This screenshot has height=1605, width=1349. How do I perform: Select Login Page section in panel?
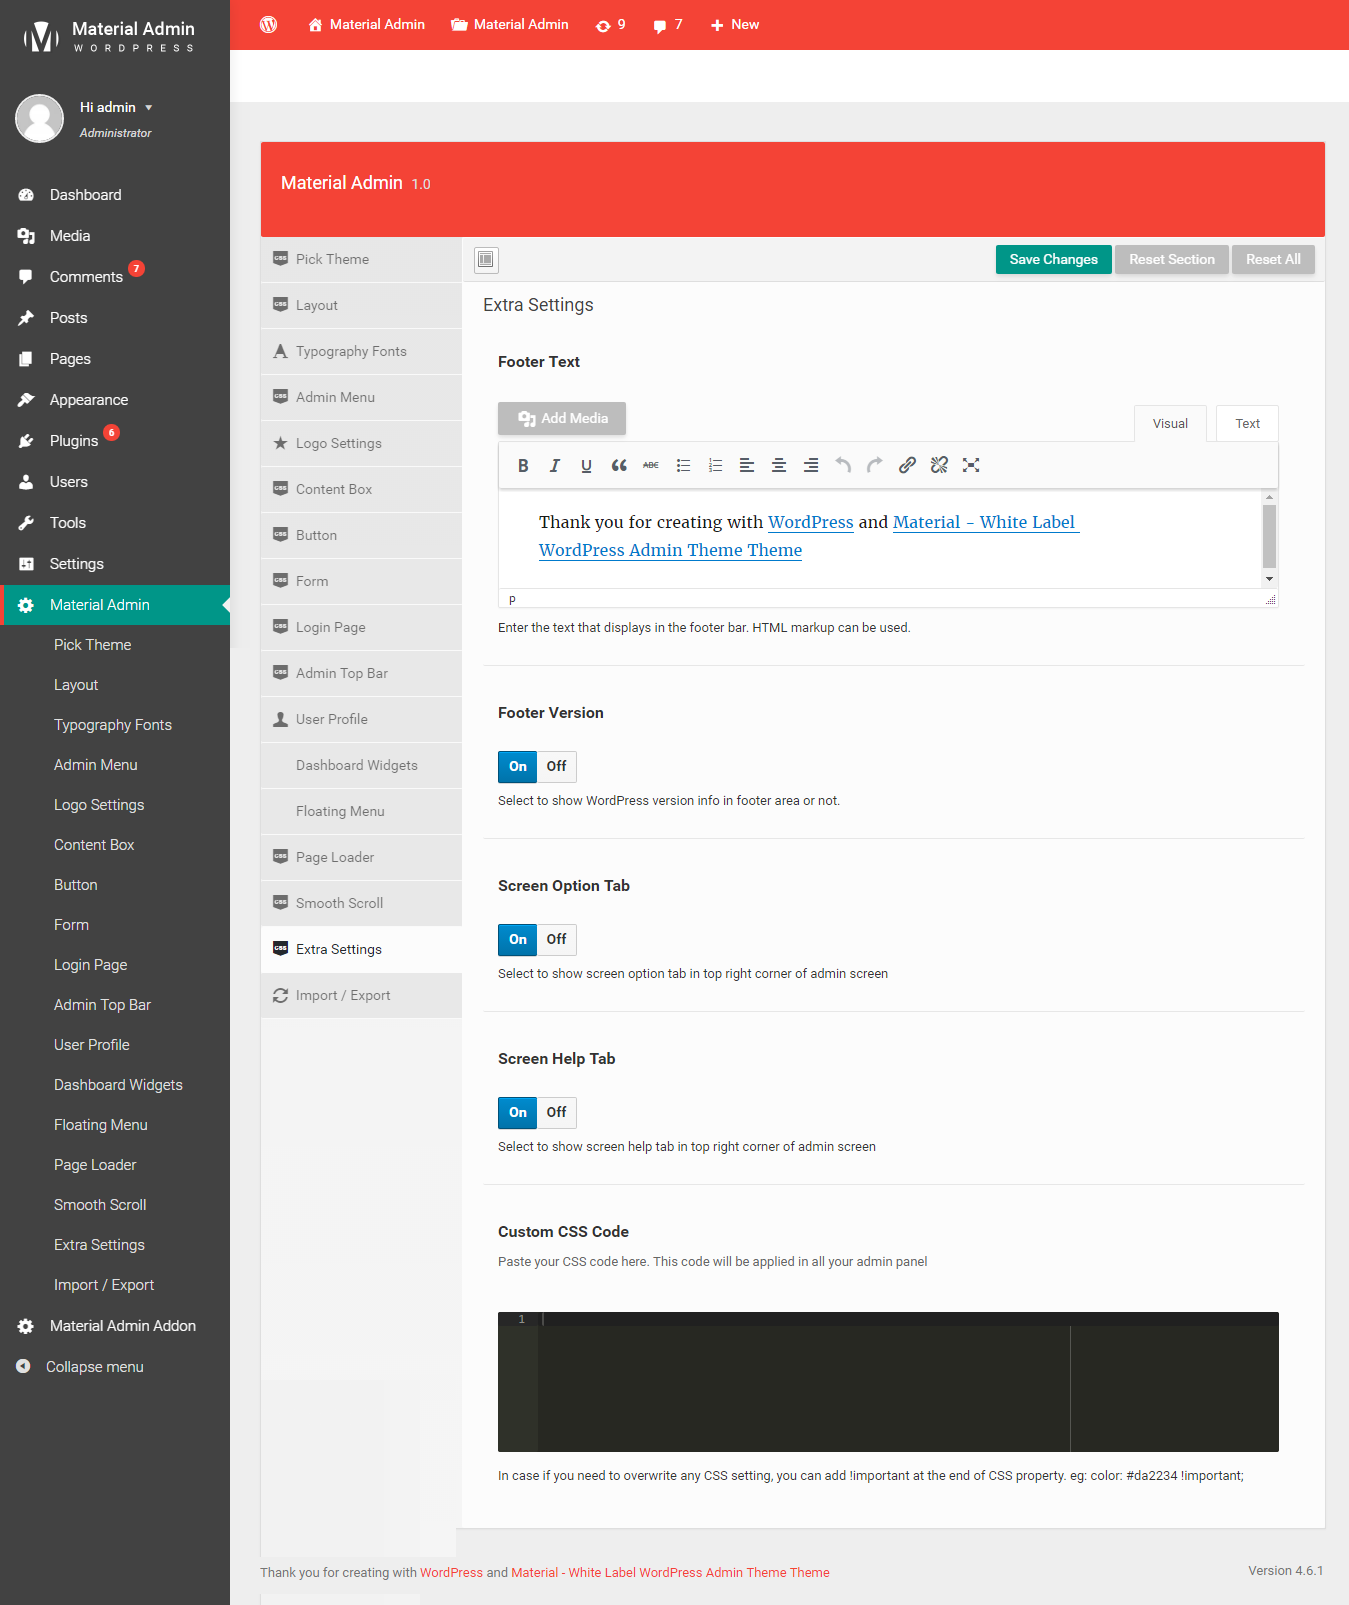(361, 628)
